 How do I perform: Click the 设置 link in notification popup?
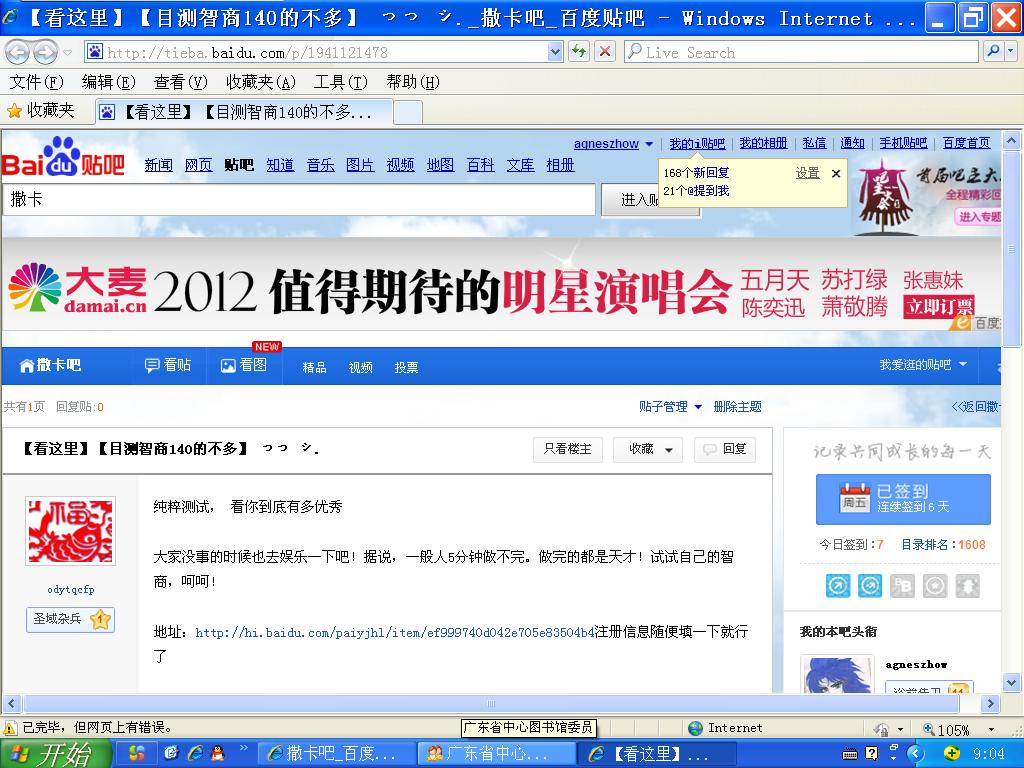[x=807, y=173]
